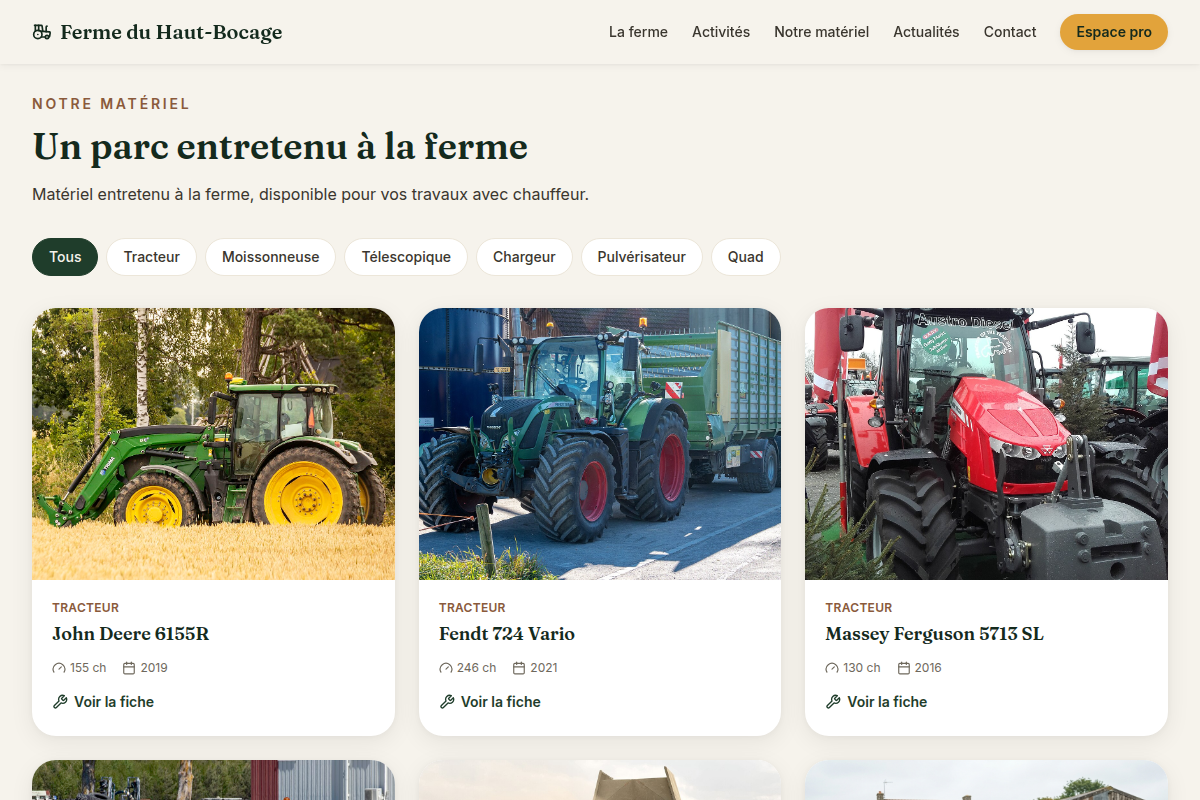Viewport: 1200px width, 800px height.
Task: Open Notre matériel in the navigation
Action: pyautogui.click(x=821, y=32)
